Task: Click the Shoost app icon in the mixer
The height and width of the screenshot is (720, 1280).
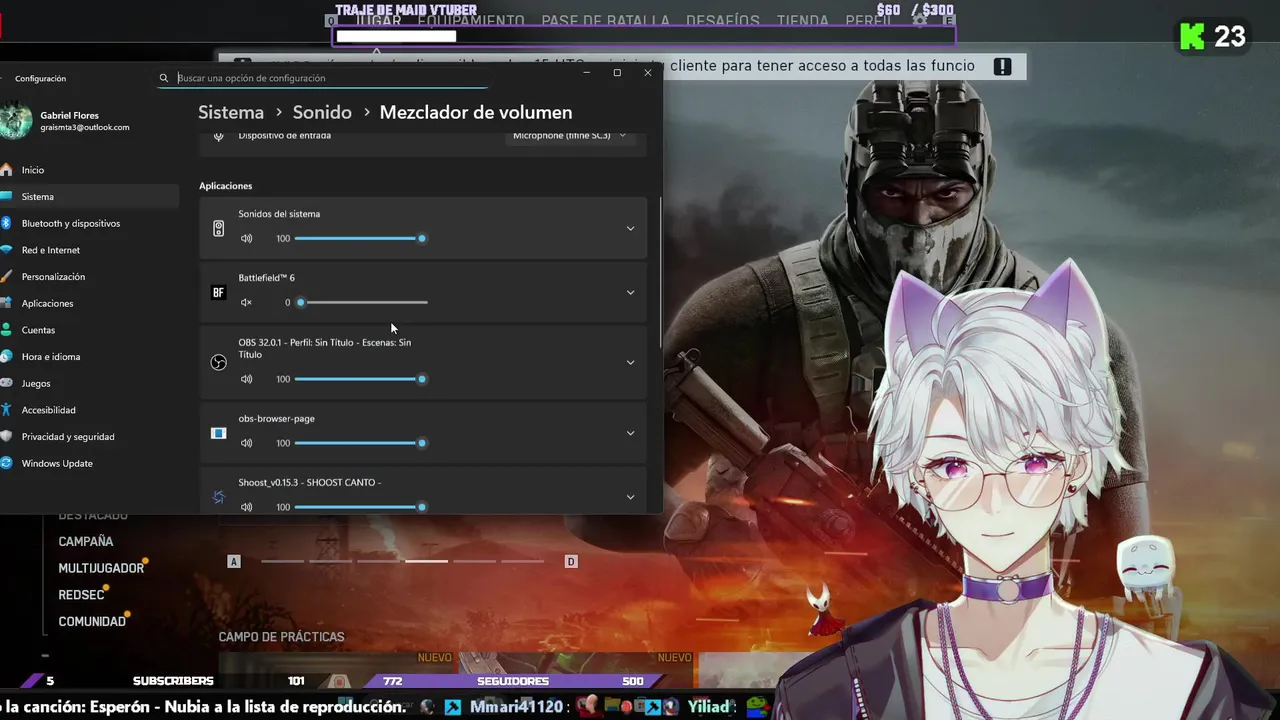Action: (219, 497)
